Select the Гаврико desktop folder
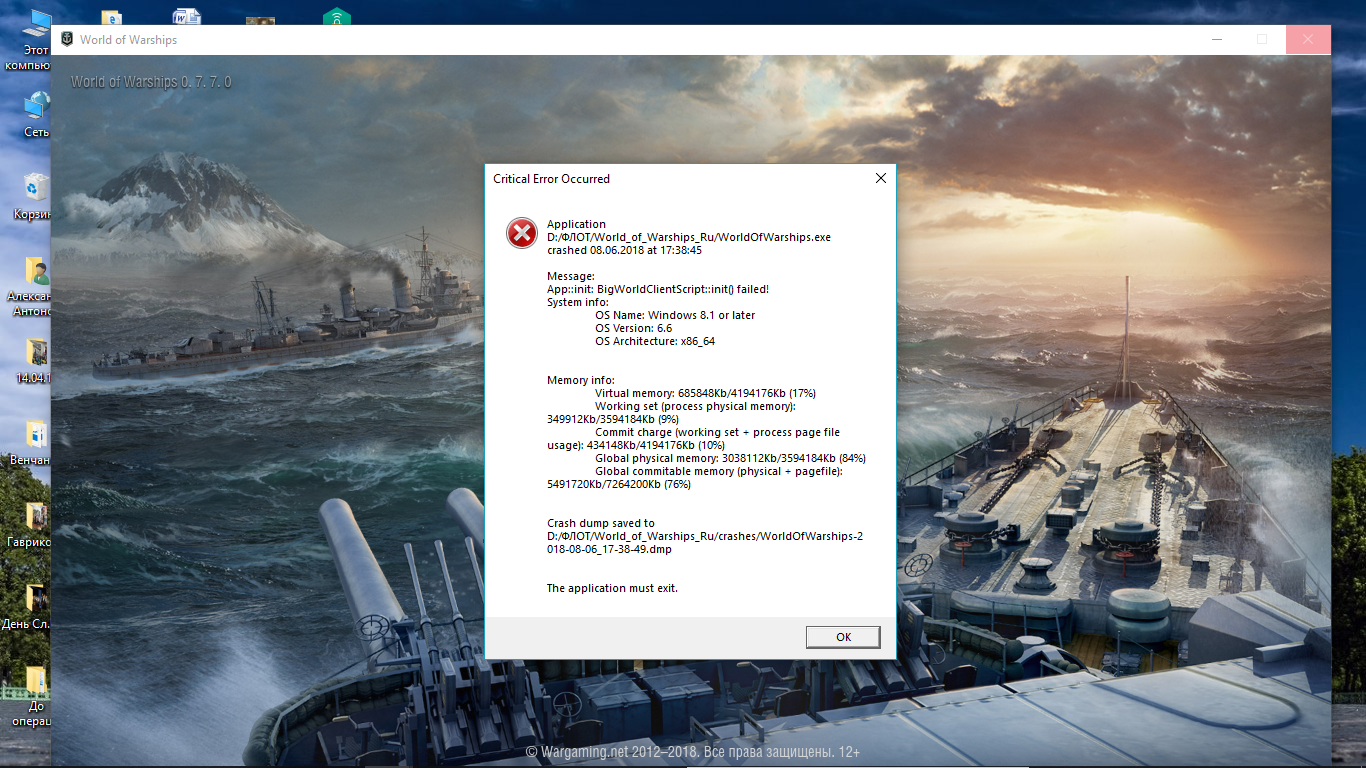 30,523
